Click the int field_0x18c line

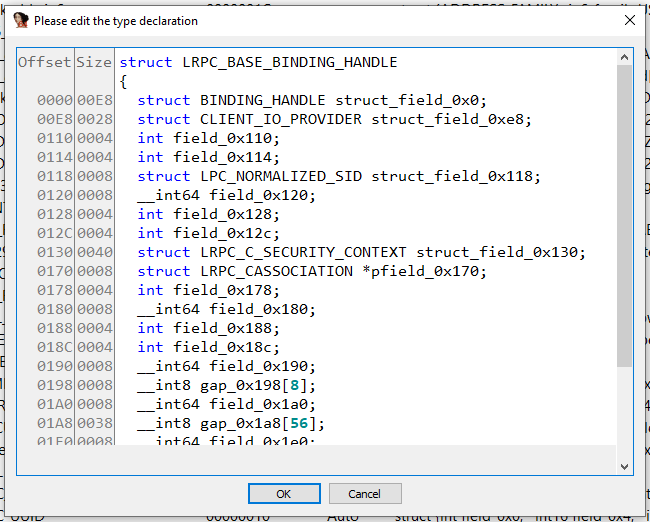click(x=209, y=347)
